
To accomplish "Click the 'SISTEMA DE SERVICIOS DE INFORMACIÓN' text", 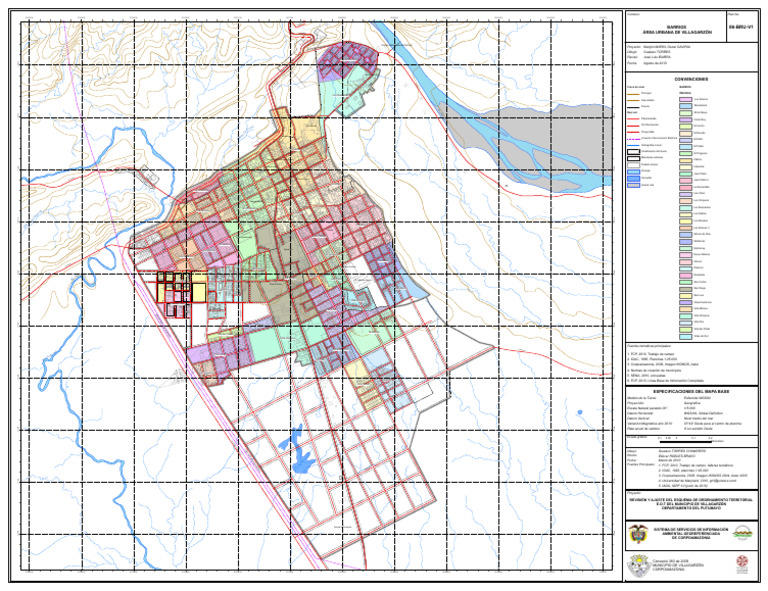I will (x=691, y=529).
